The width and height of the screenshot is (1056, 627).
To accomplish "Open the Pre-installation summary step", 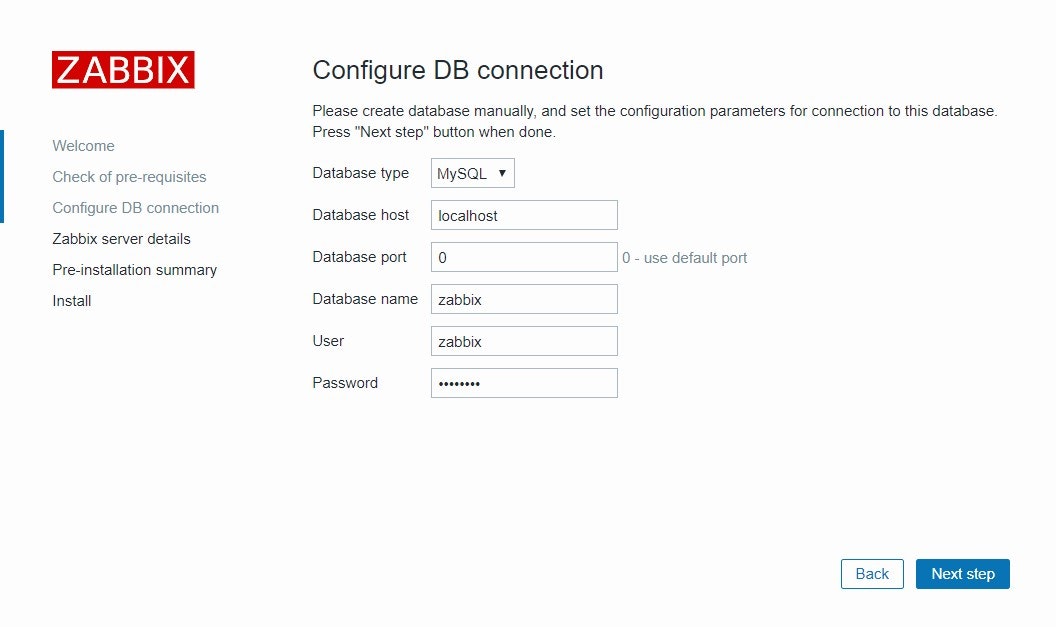I will click(x=134, y=269).
